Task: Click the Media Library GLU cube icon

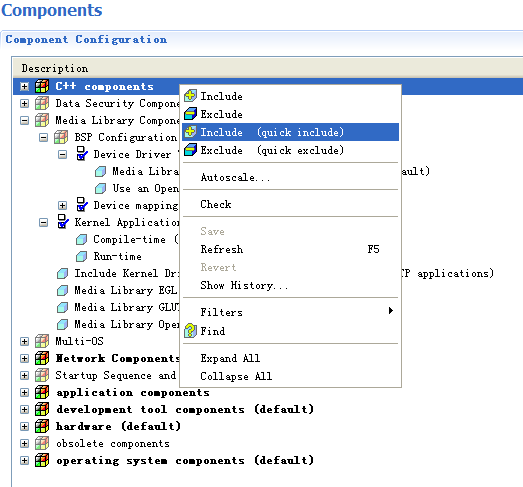Action: (x=62, y=308)
